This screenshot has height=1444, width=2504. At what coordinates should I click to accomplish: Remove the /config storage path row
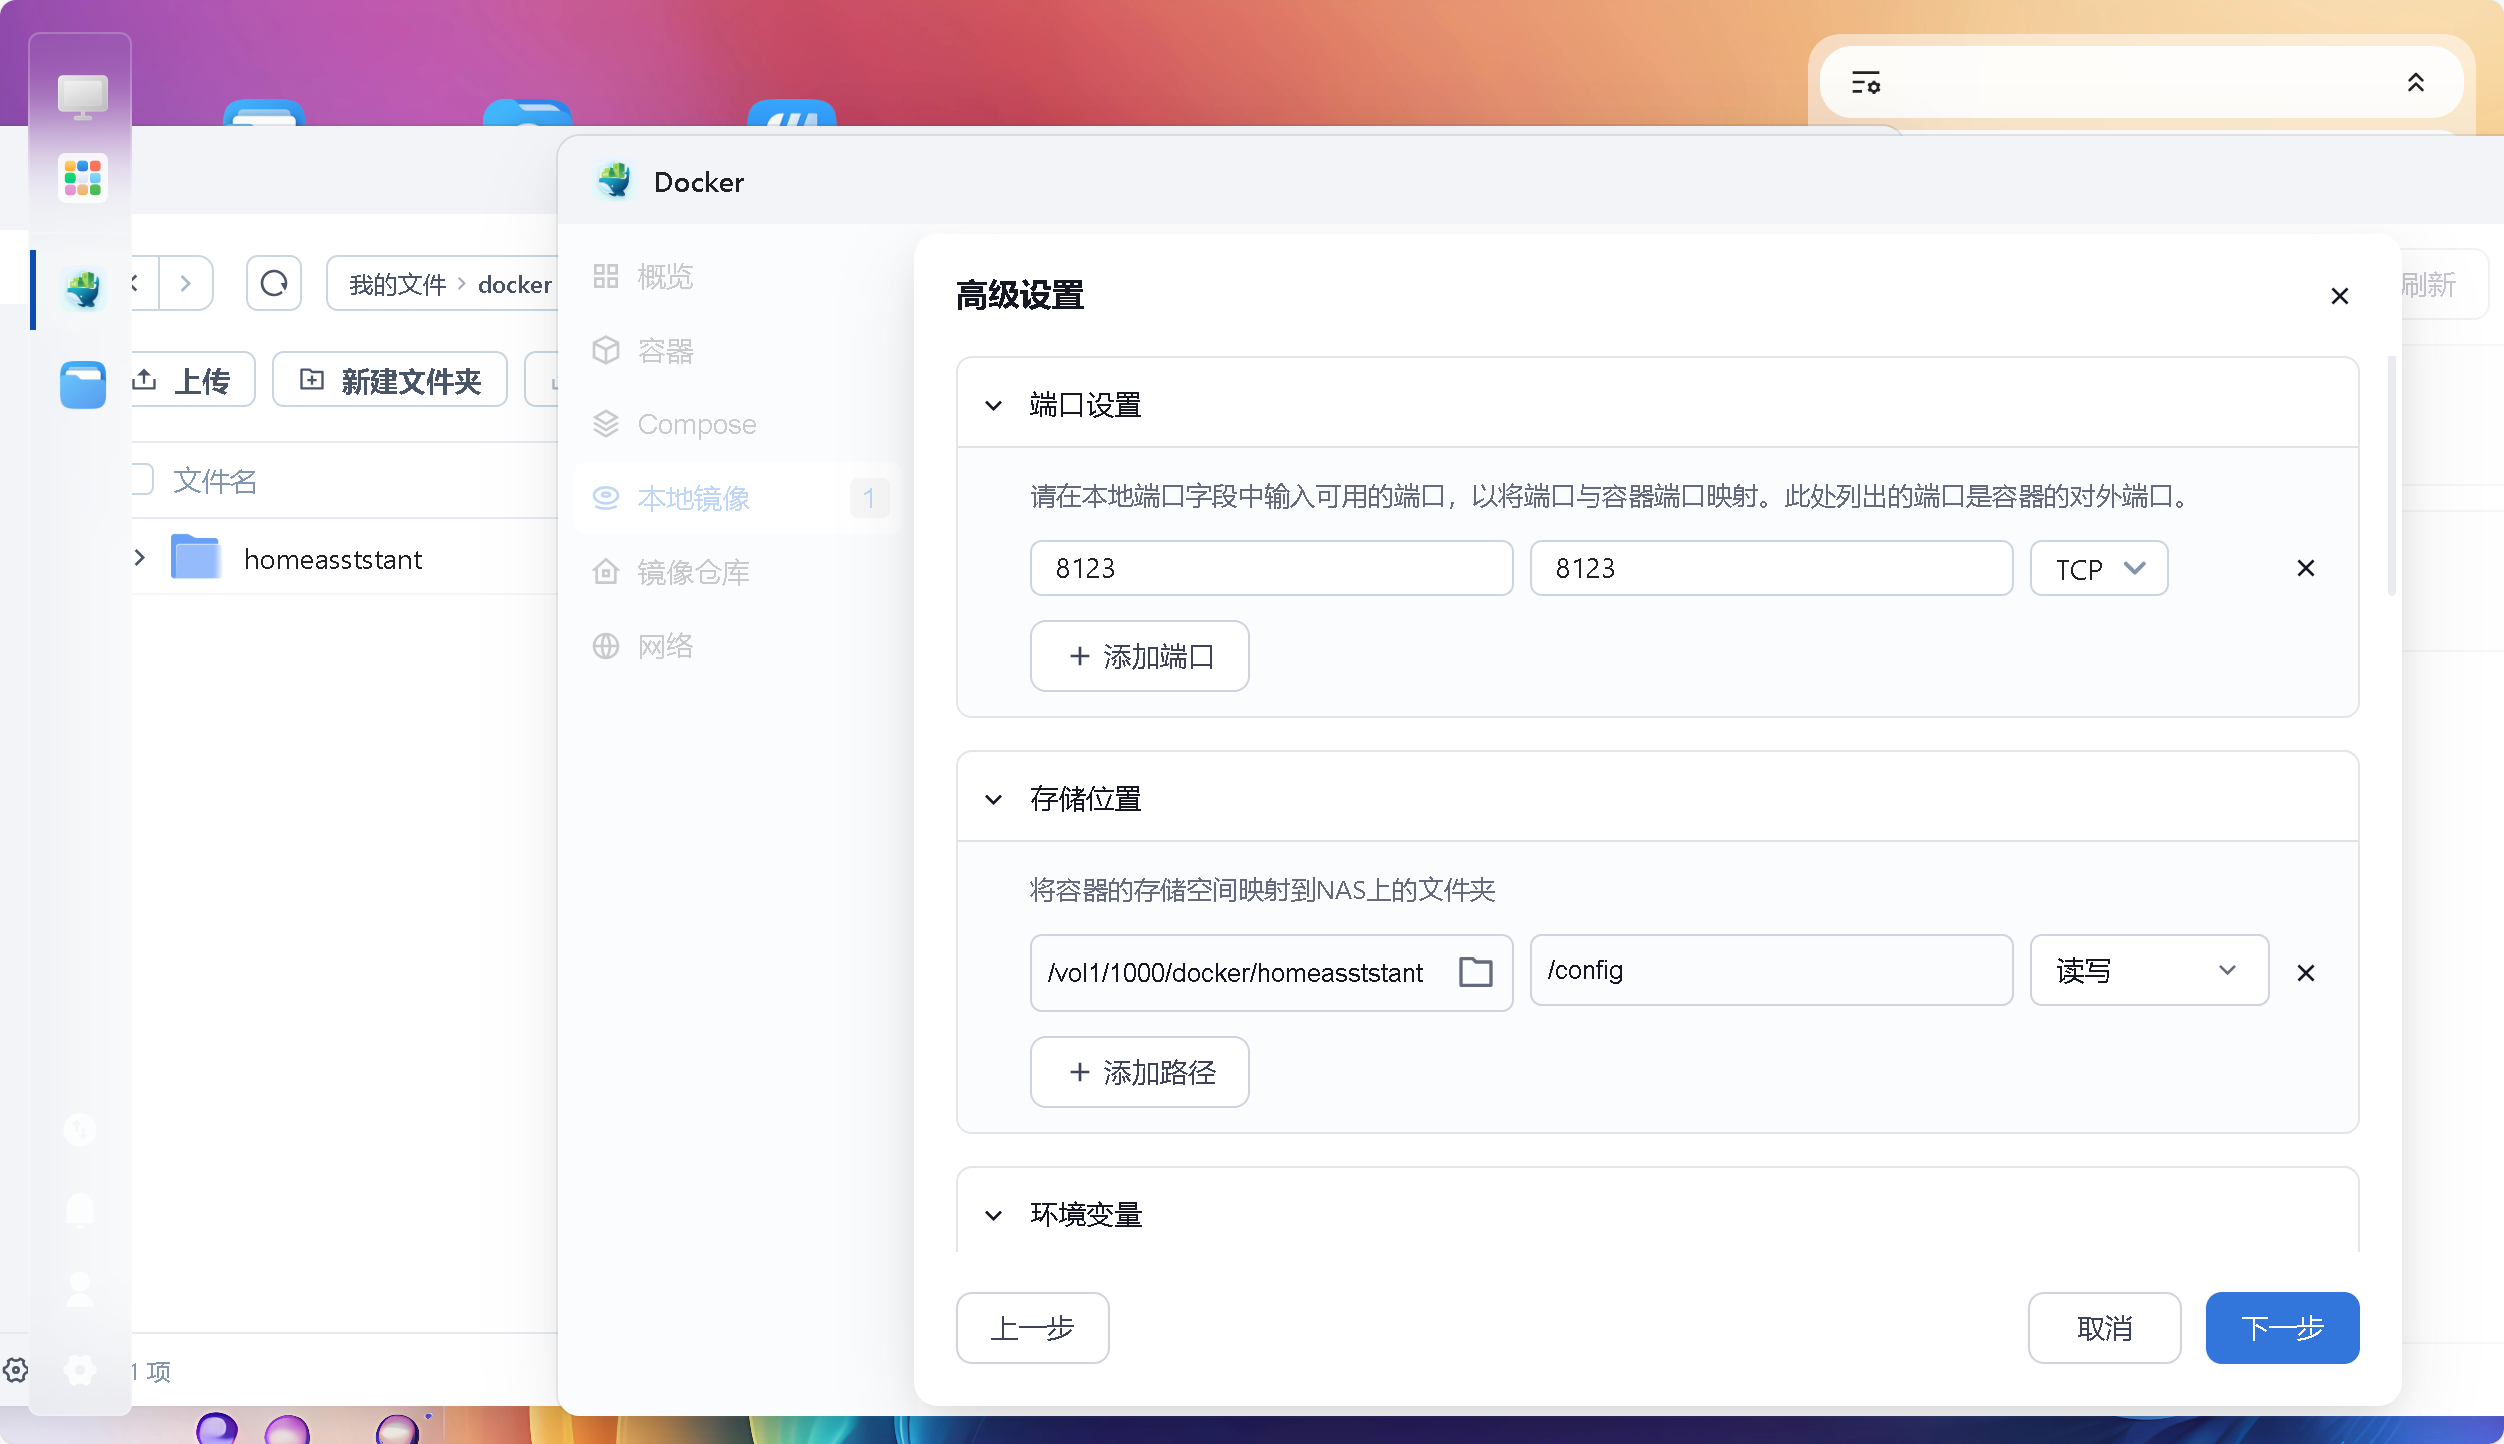tap(2305, 972)
